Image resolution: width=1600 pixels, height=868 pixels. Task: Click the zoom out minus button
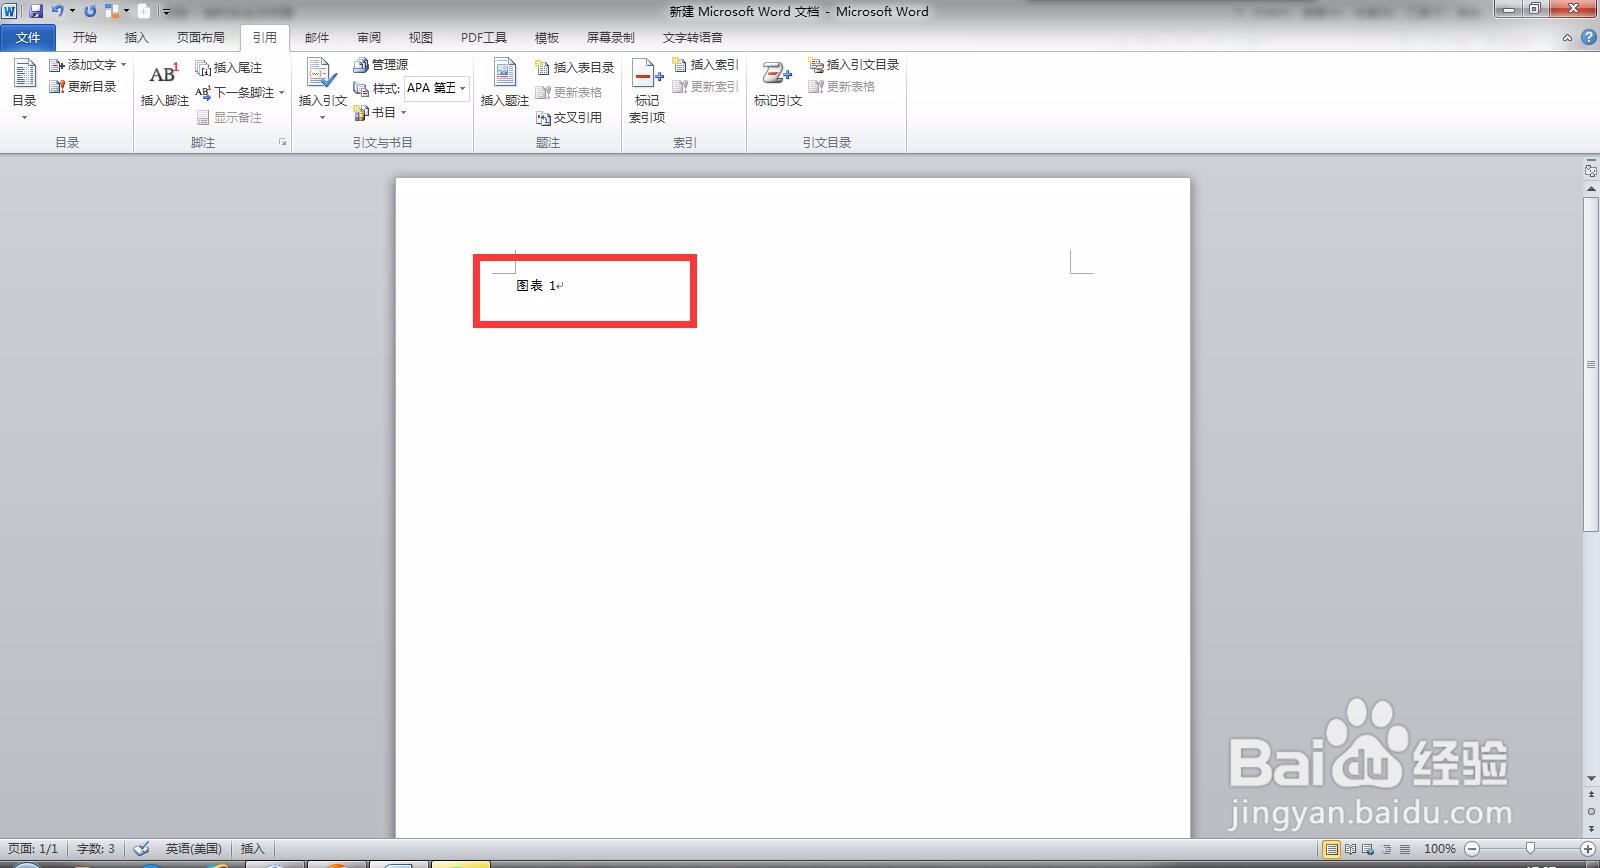tap(1471, 849)
